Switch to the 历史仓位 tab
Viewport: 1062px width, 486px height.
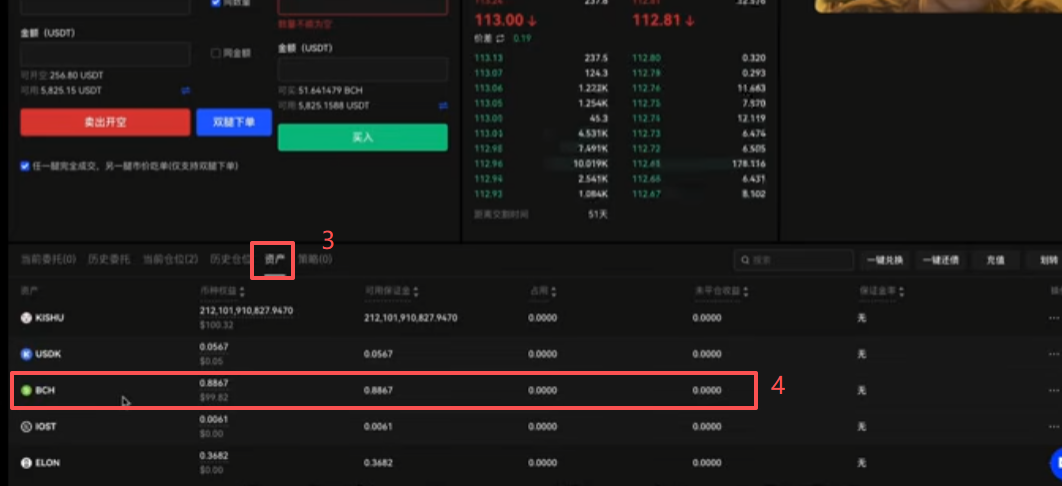tap(230, 259)
